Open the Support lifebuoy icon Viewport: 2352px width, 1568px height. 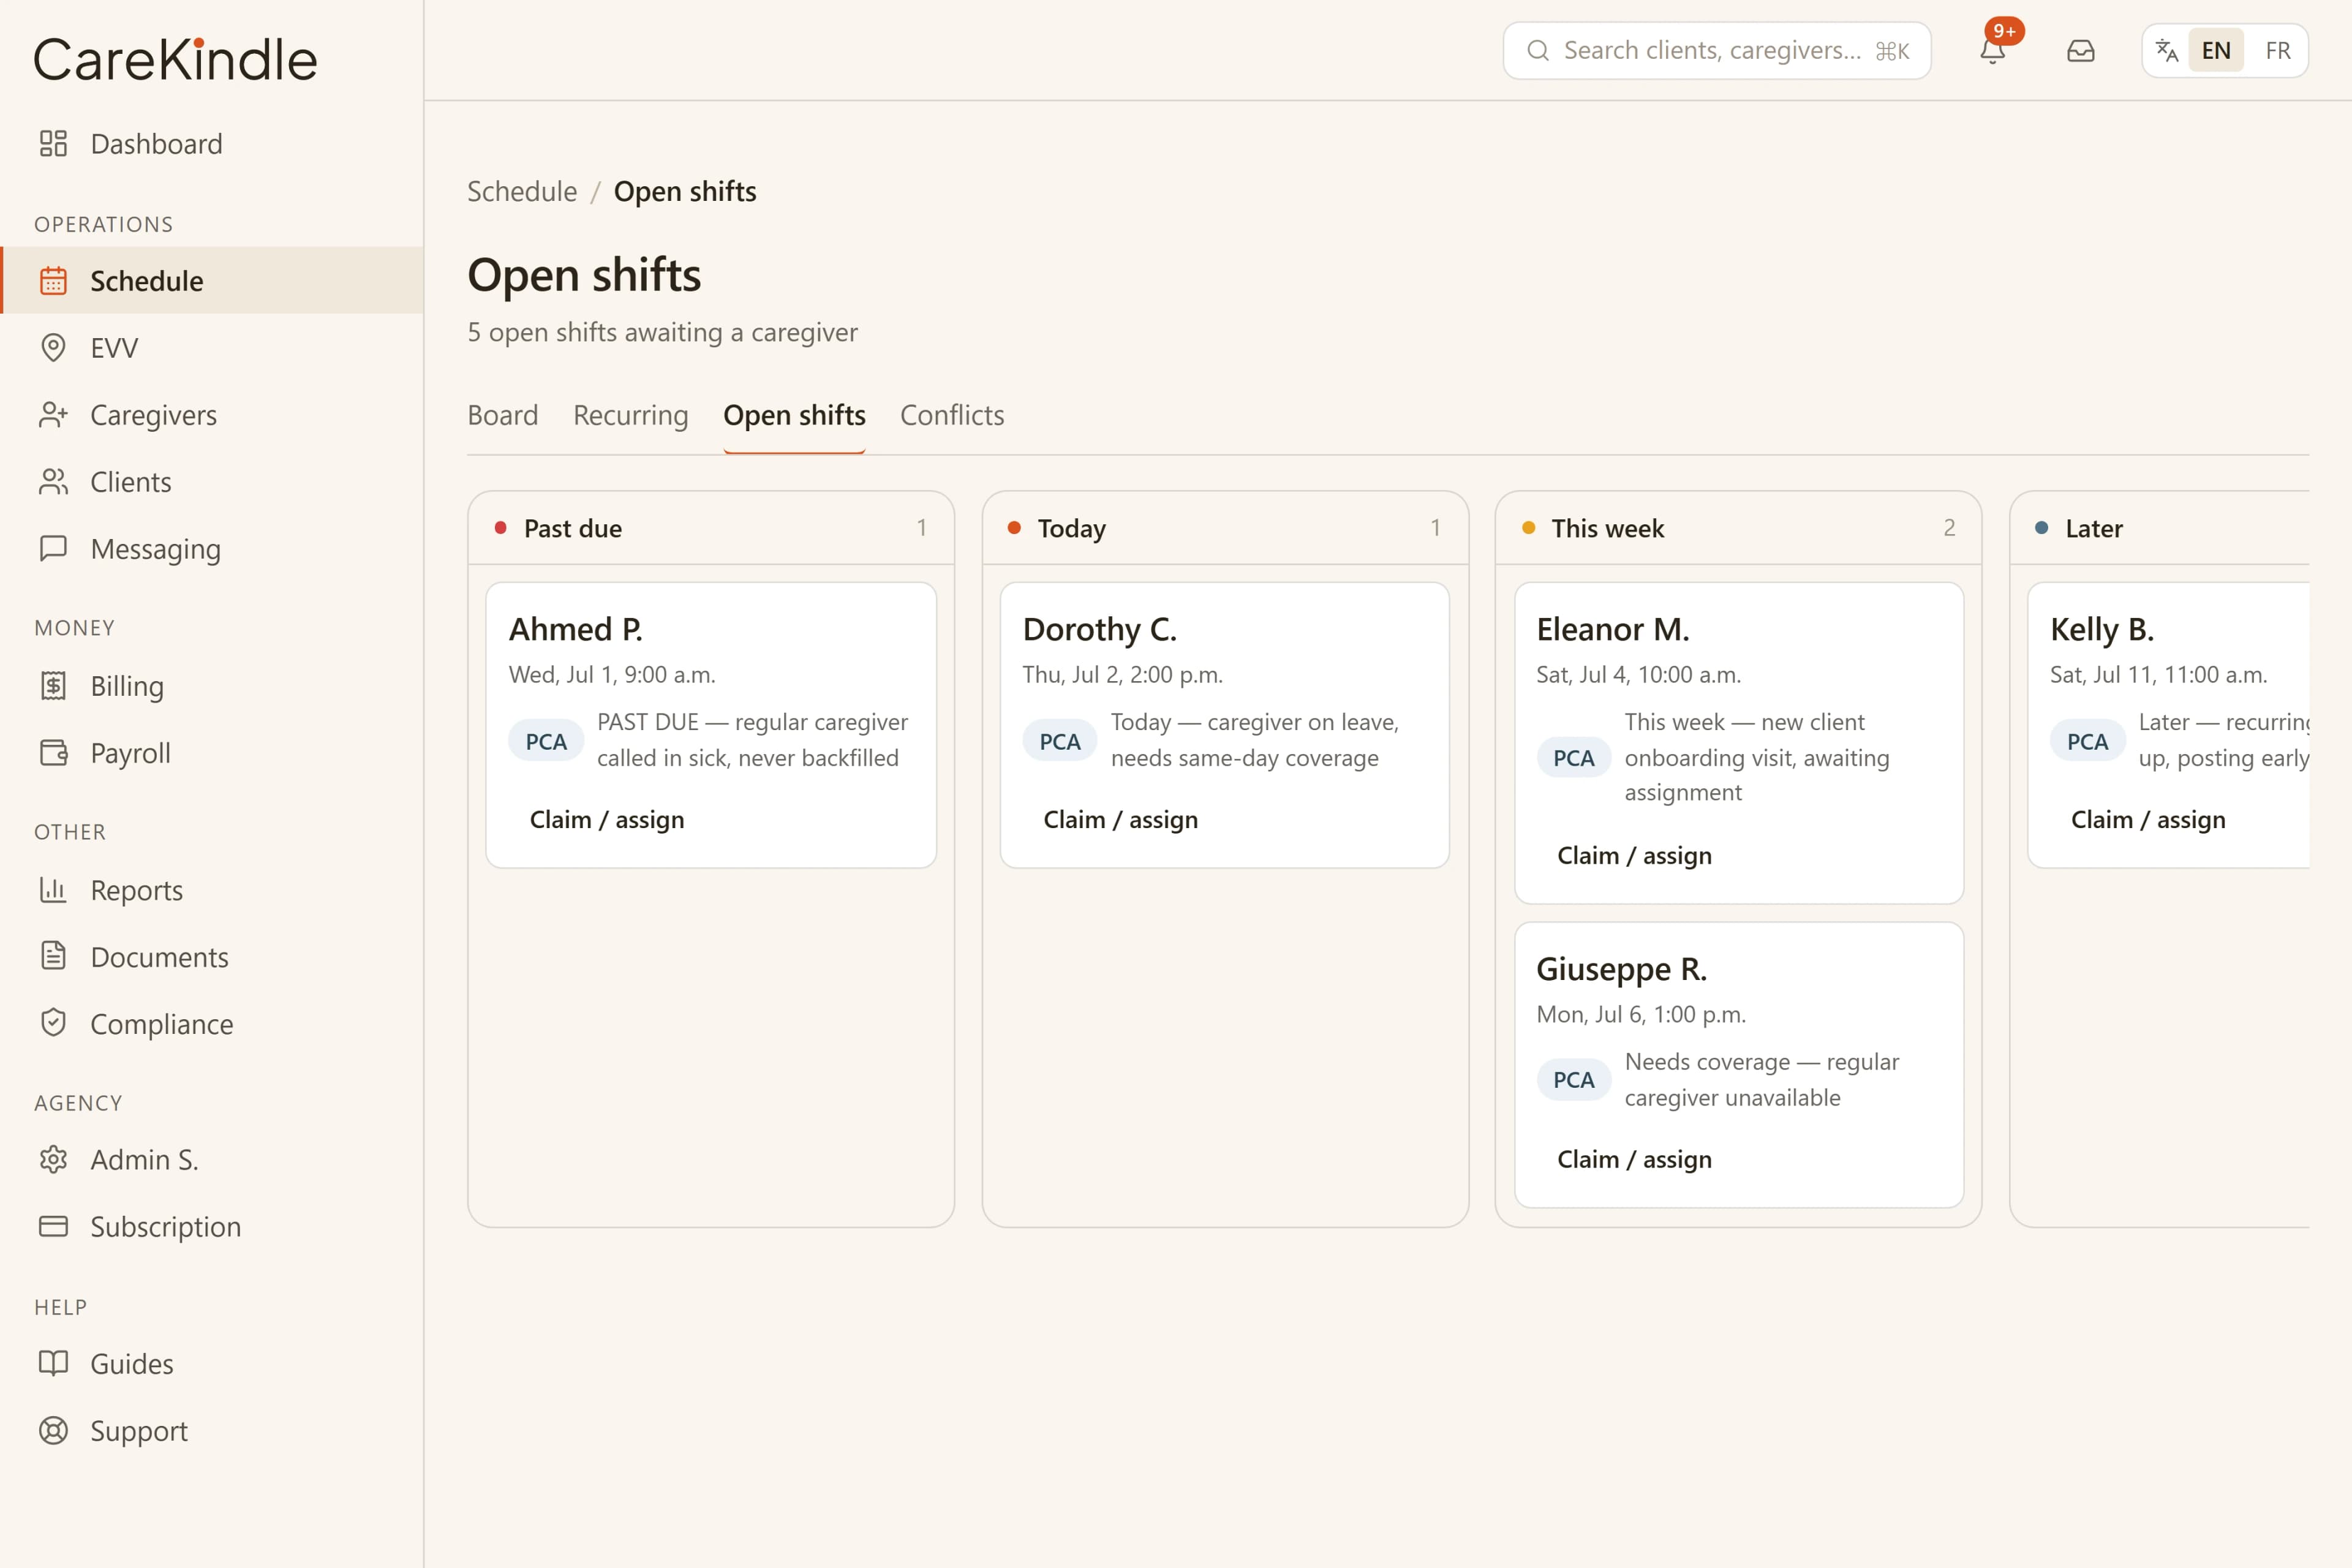[x=53, y=1430]
